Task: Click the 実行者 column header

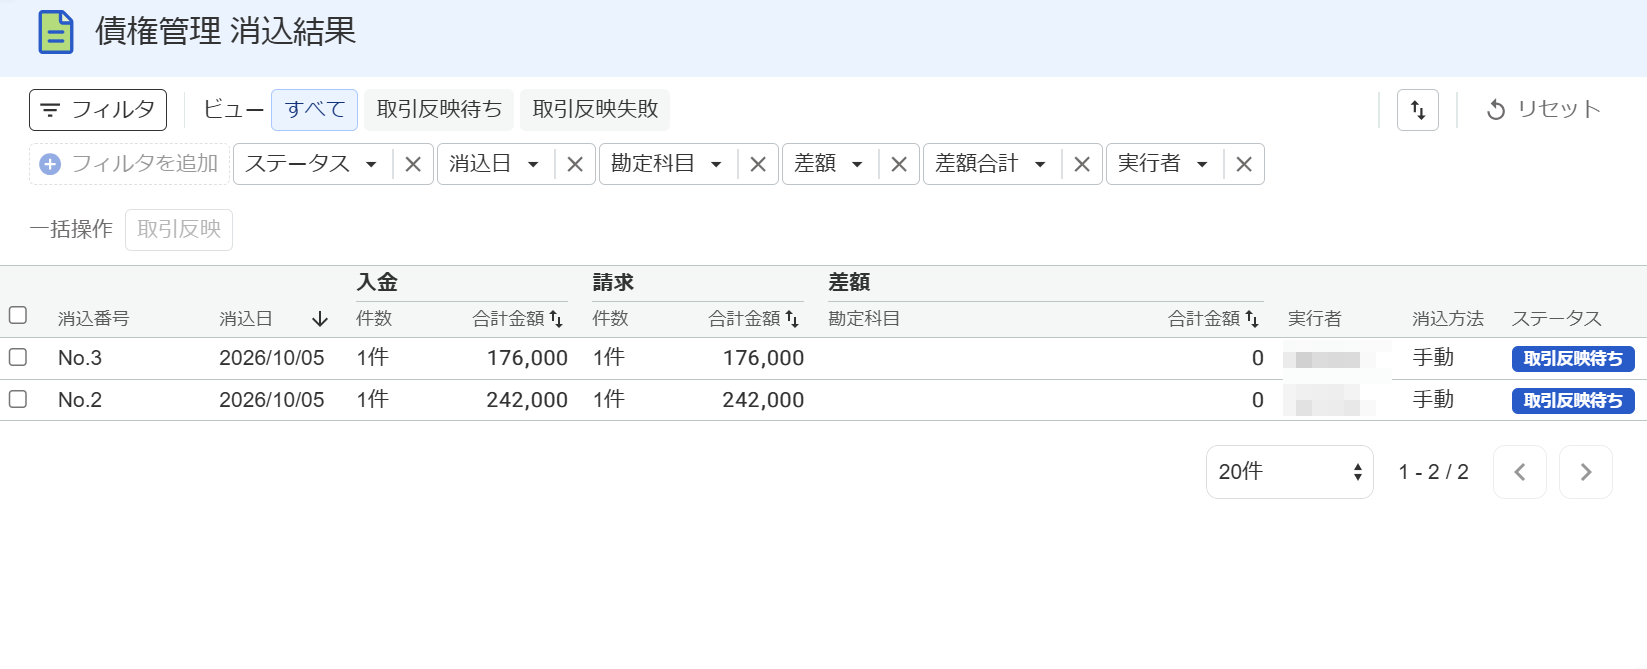Action: (x=1314, y=319)
